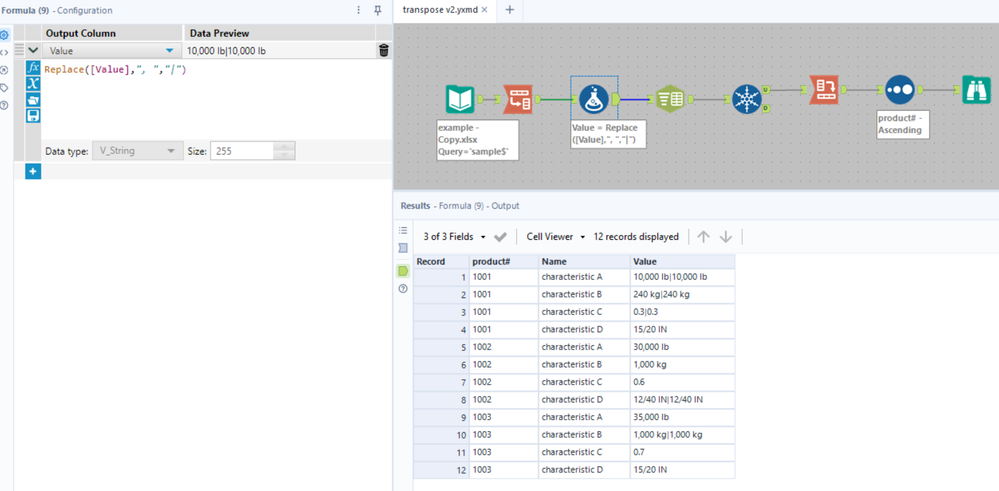Collapse the Value expression chevron

pyautogui.click(x=33, y=50)
